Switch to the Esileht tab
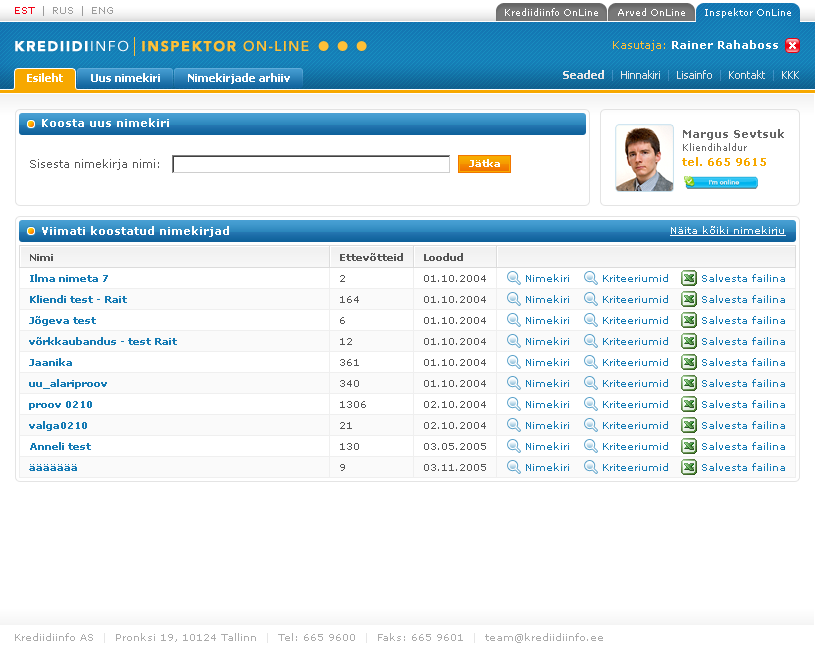The image size is (815, 650). [45, 78]
